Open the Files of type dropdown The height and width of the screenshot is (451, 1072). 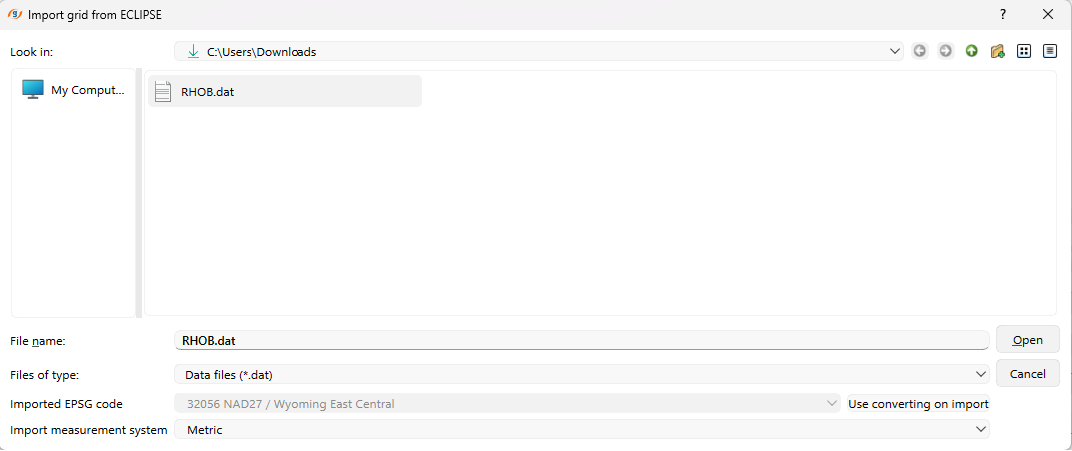981,374
